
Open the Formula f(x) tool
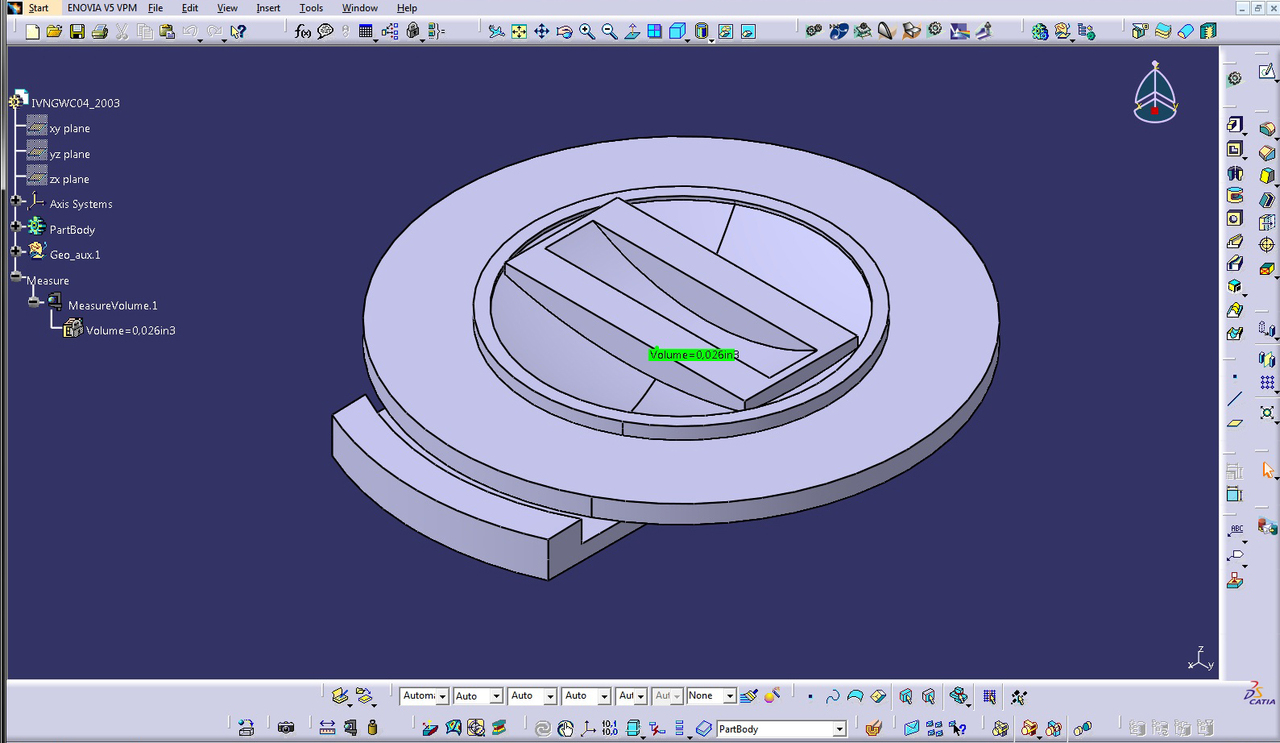point(304,32)
